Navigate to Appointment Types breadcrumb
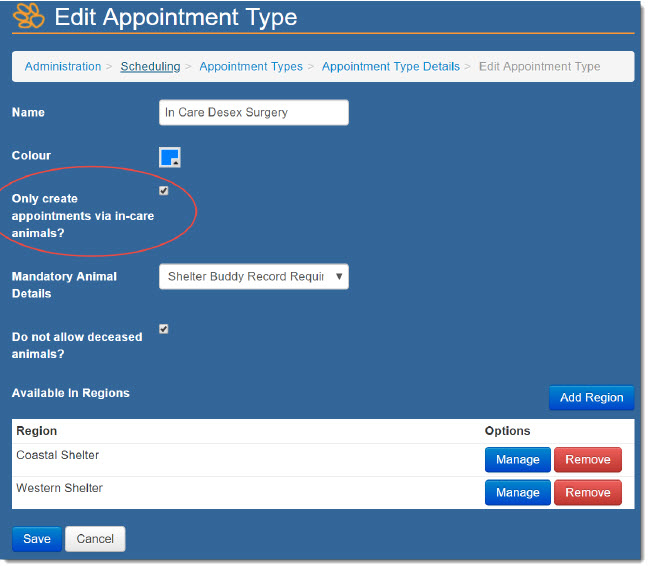The width and height of the screenshot is (649, 566). click(250, 67)
